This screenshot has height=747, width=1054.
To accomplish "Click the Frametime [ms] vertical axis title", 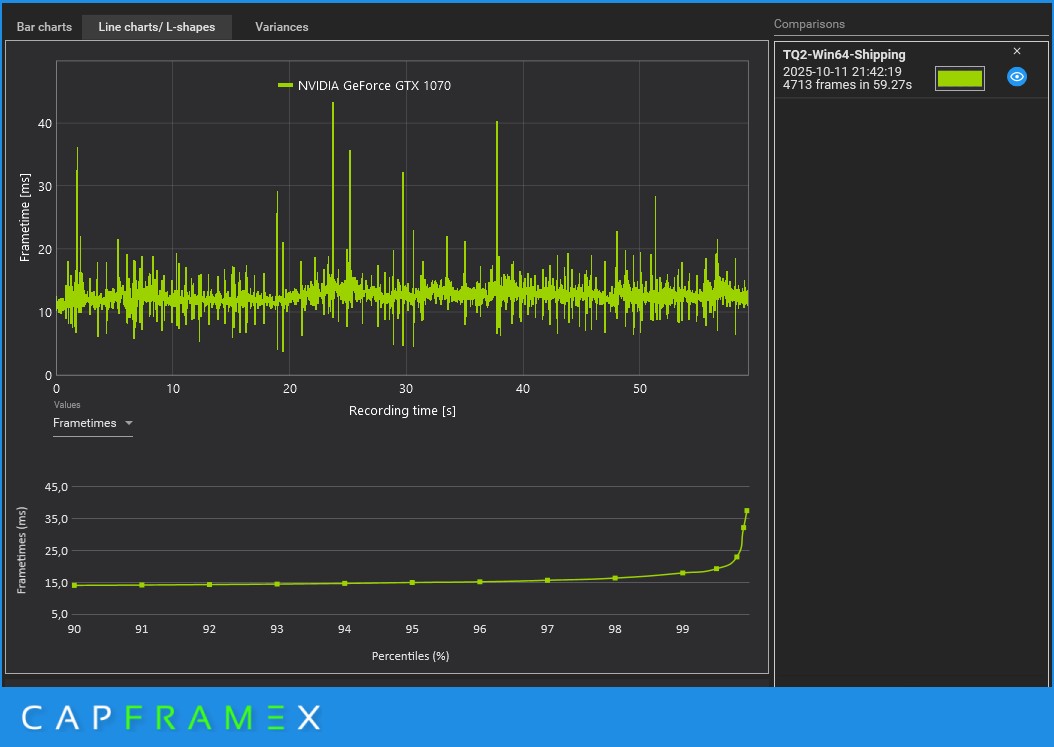I will pyautogui.click(x=25, y=217).
